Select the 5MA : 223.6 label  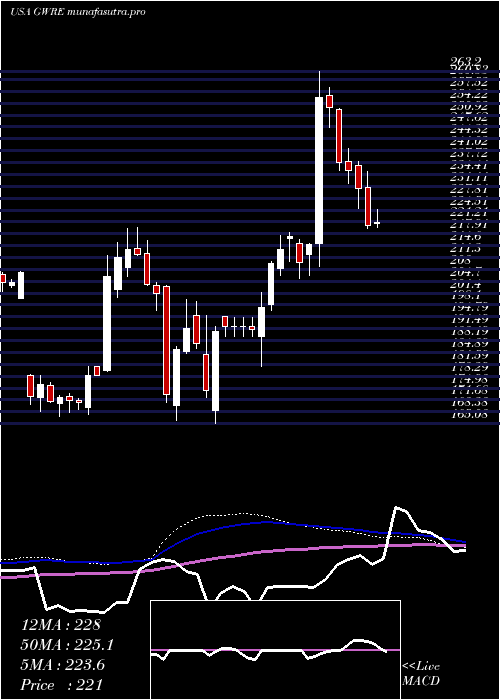coord(63,665)
